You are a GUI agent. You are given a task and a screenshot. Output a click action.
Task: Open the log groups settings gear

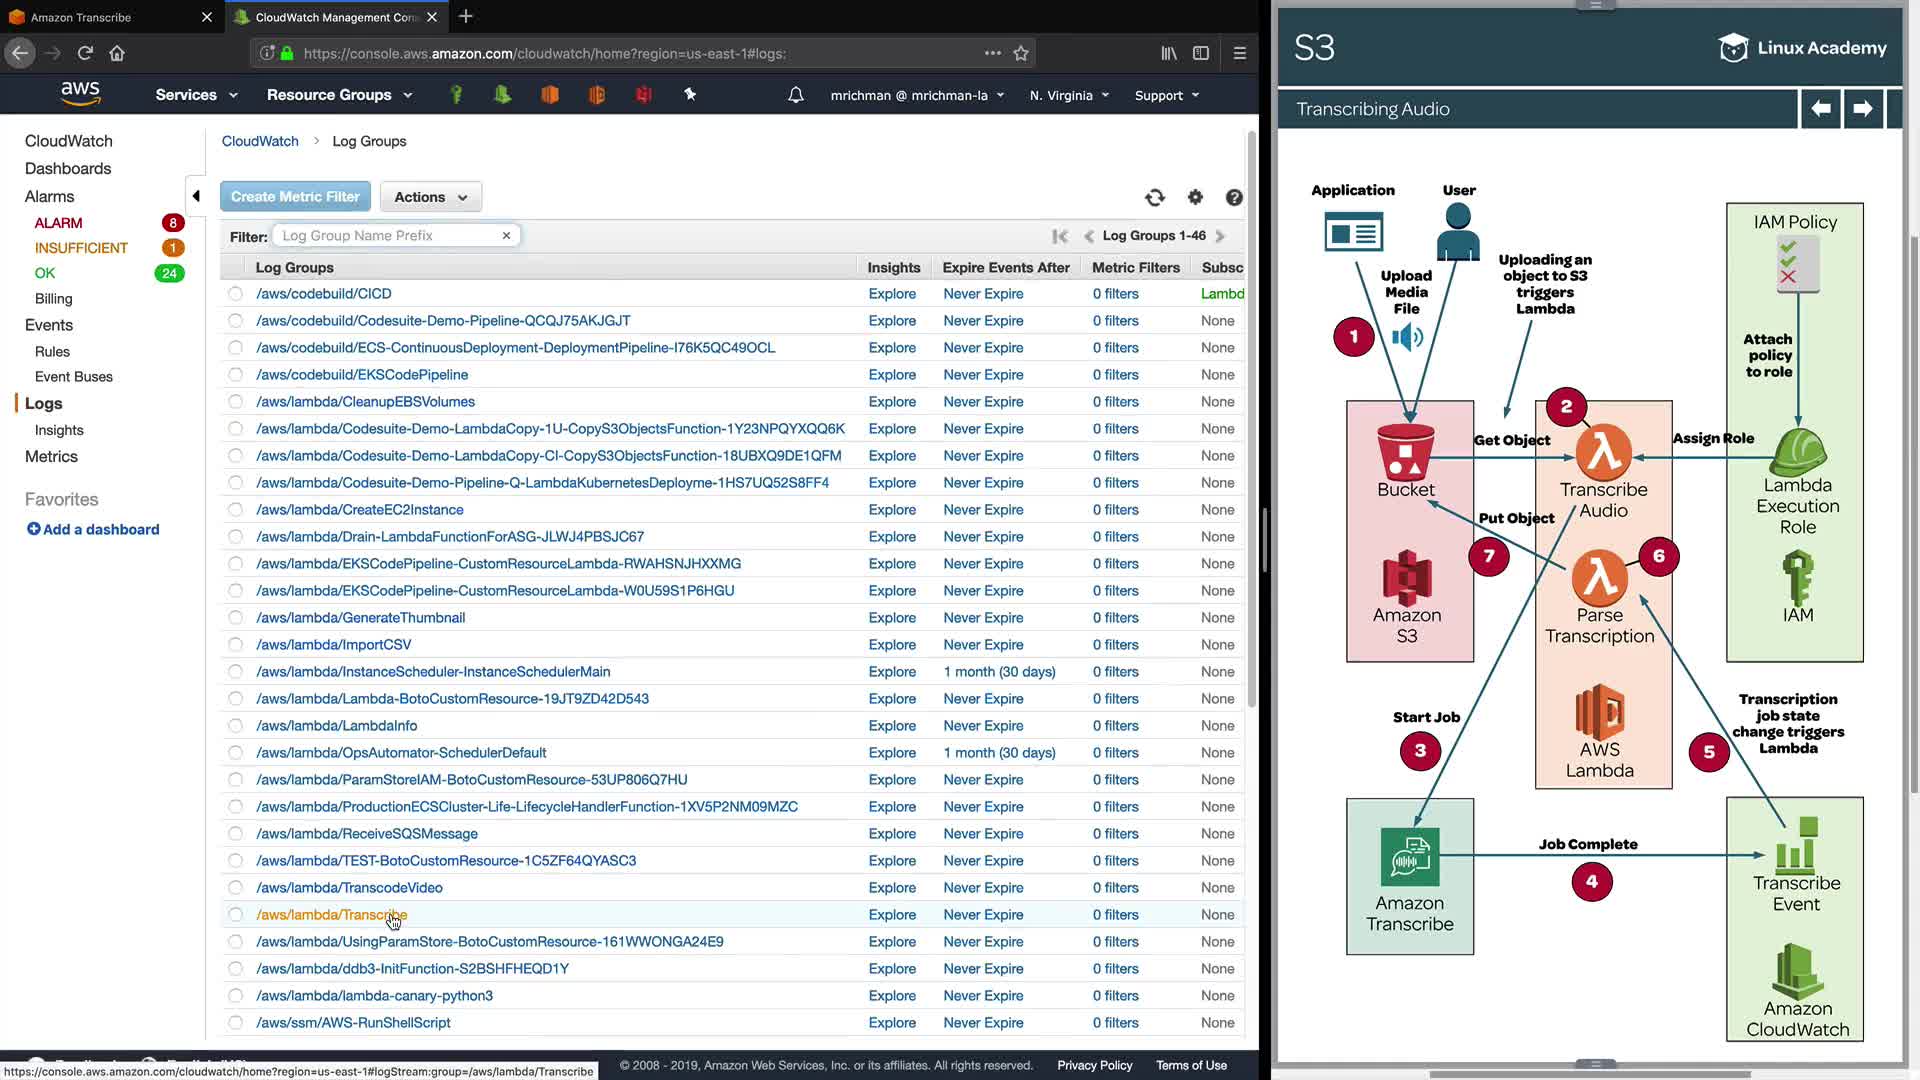click(1195, 198)
